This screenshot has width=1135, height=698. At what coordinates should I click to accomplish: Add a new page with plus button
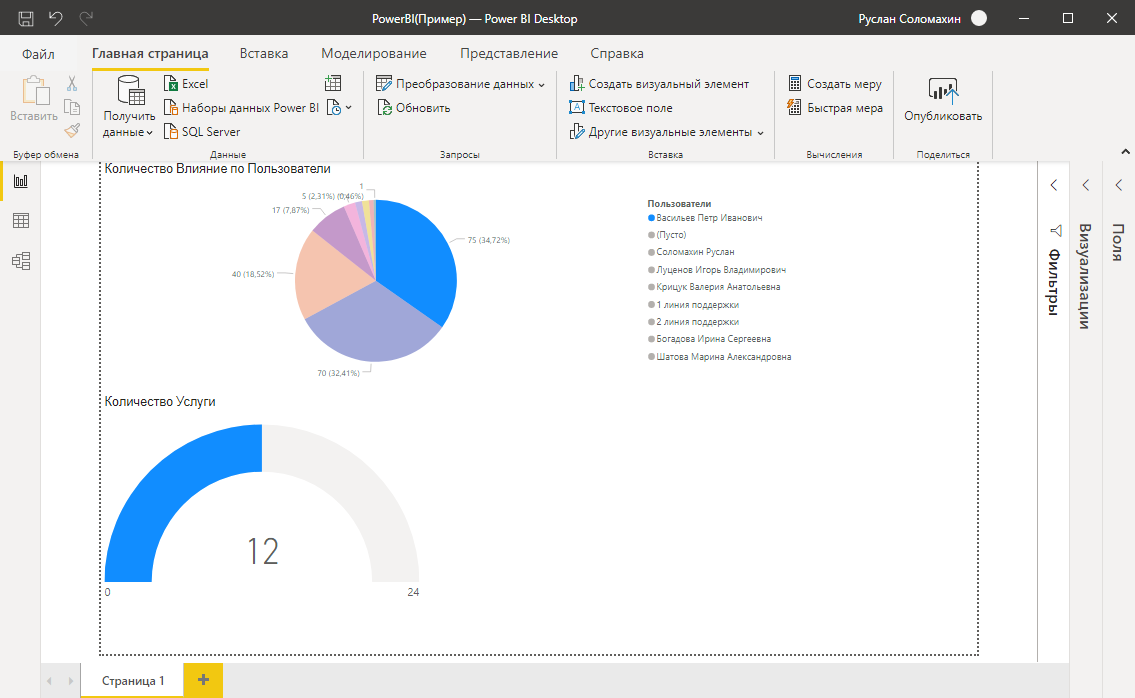coord(203,680)
